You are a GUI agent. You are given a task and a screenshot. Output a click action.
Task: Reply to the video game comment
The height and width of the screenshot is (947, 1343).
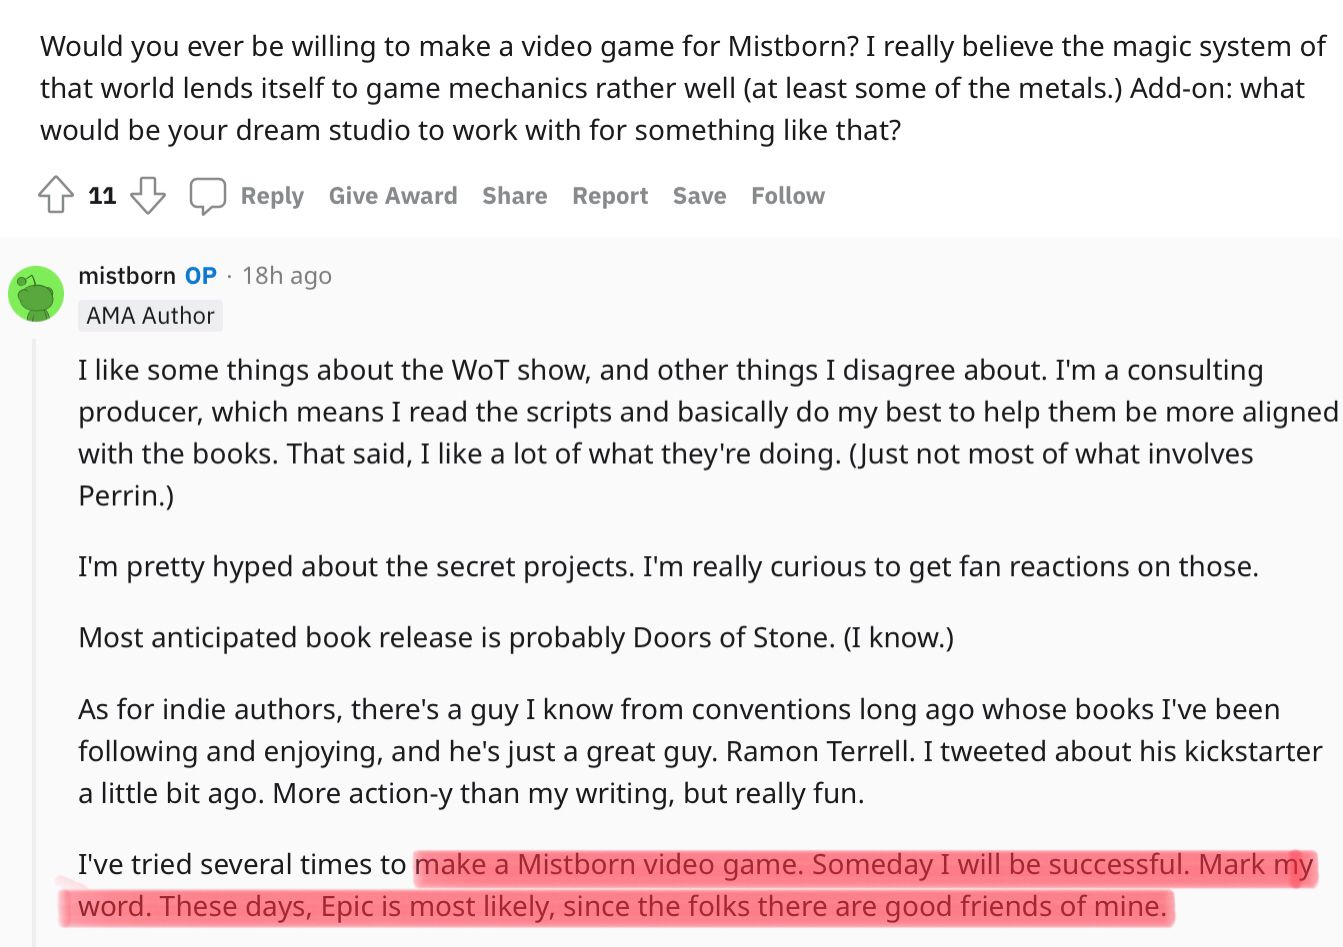click(x=272, y=196)
